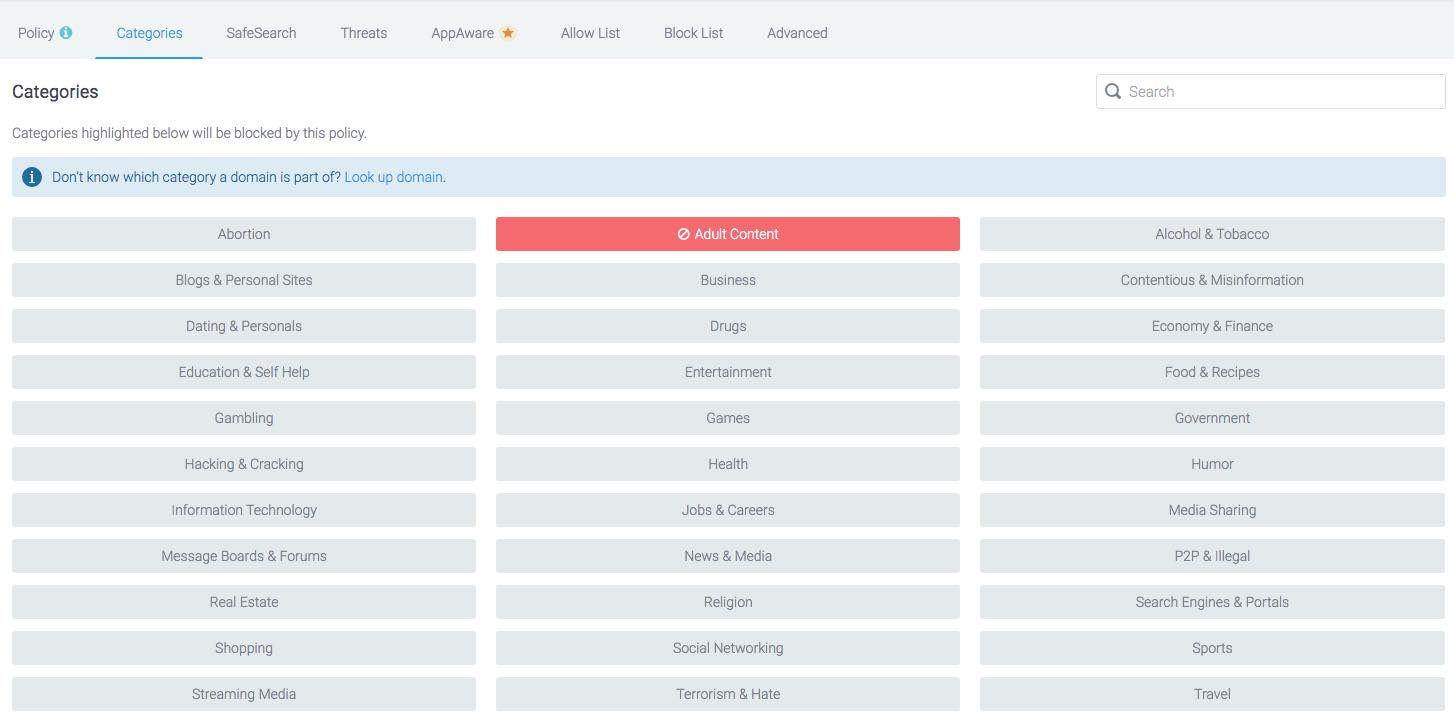
Task: Click the info icon next to Policy
Action: pos(66,33)
